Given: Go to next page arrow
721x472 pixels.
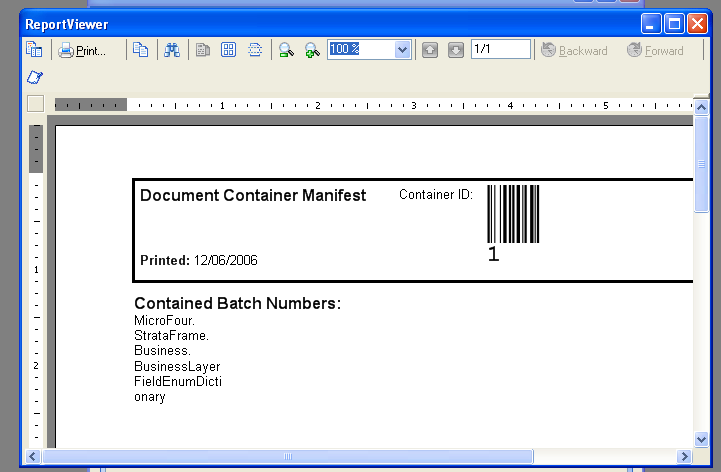Looking at the screenshot, I should pos(456,50).
